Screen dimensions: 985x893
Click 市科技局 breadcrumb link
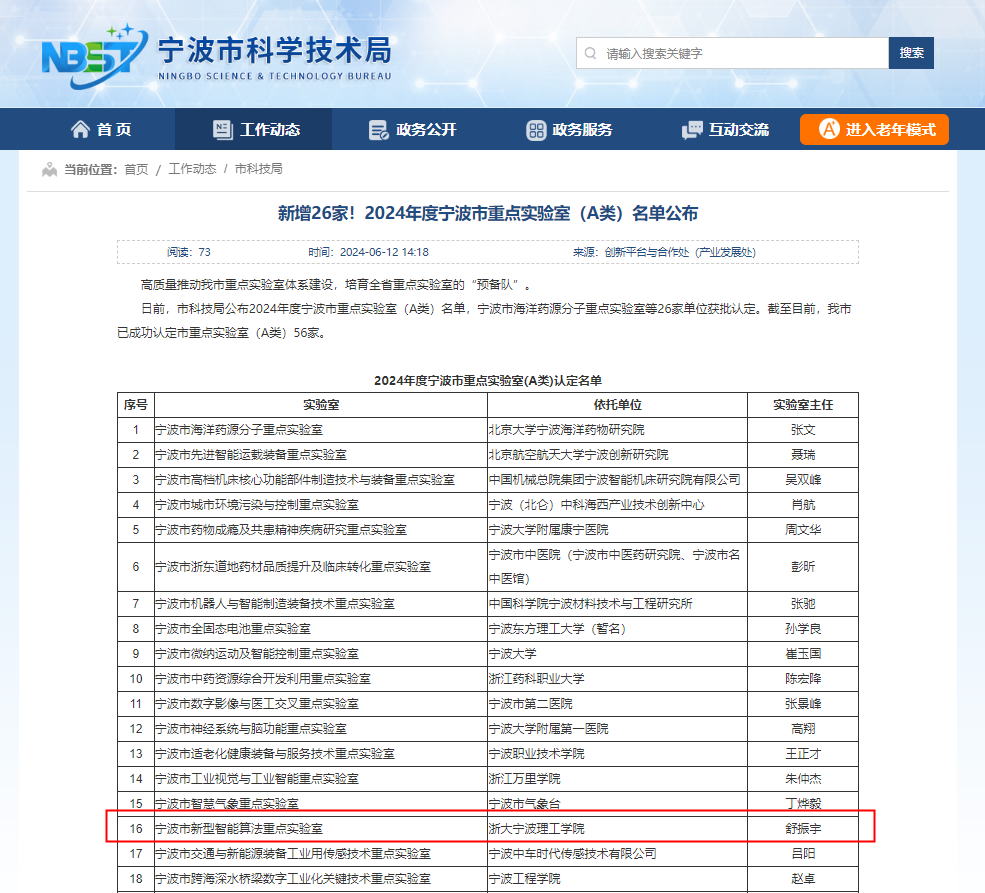click(258, 169)
